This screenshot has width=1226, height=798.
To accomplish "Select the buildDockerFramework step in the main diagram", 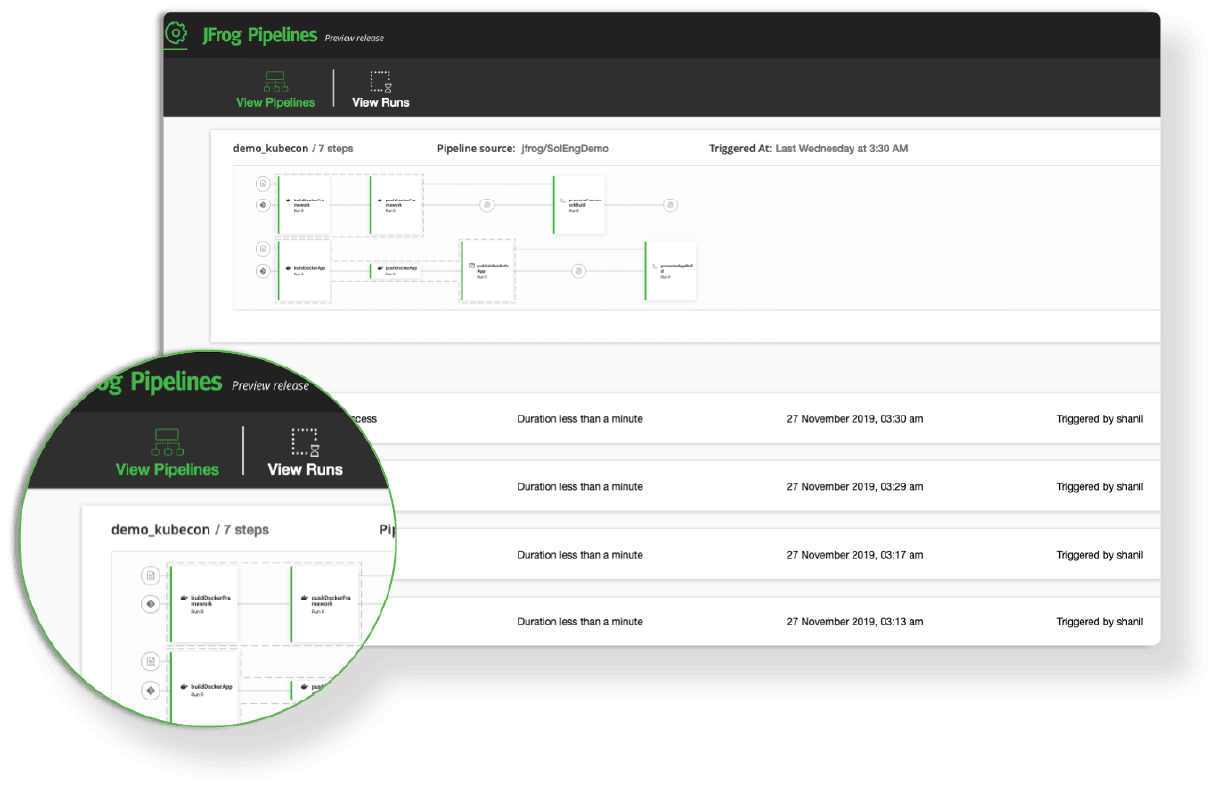I will [x=303, y=205].
